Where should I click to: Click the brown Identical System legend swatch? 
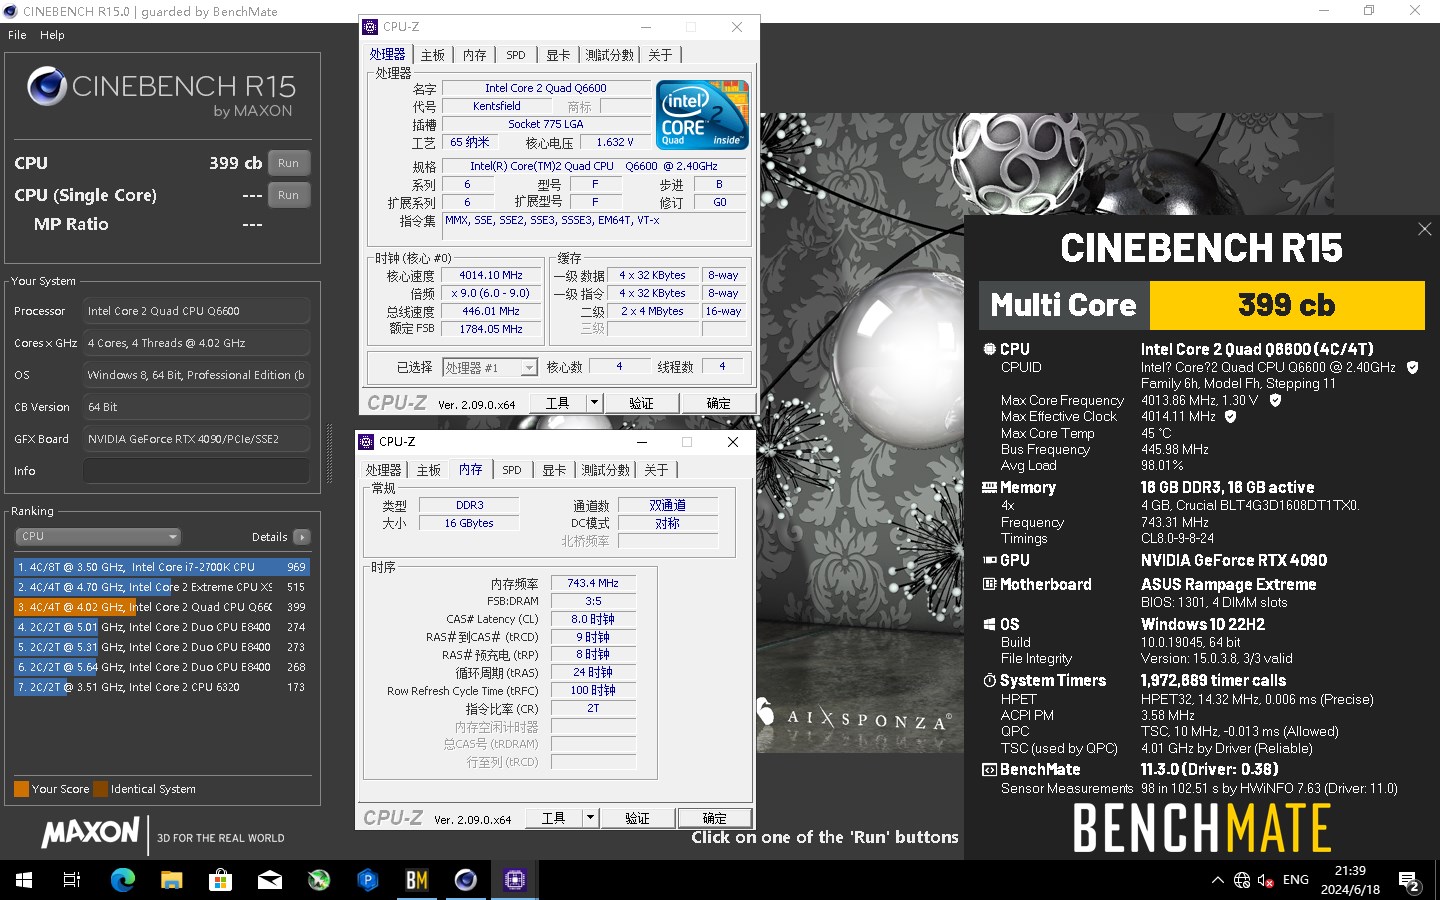[x=100, y=789]
